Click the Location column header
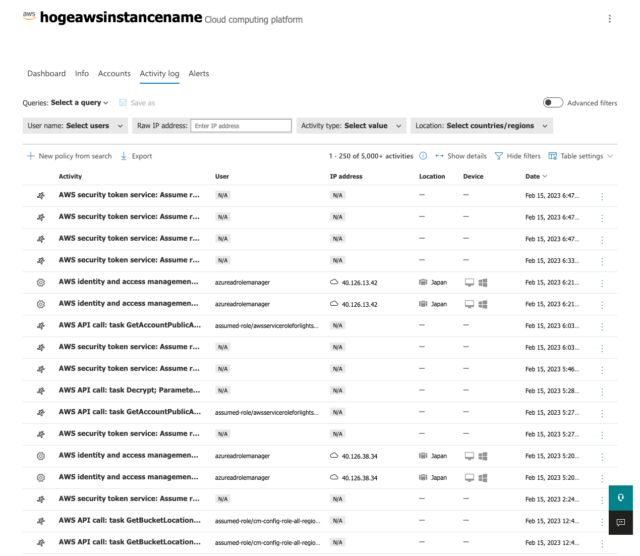This screenshot has width=640, height=556. pyautogui.click(x=432, y=176)
